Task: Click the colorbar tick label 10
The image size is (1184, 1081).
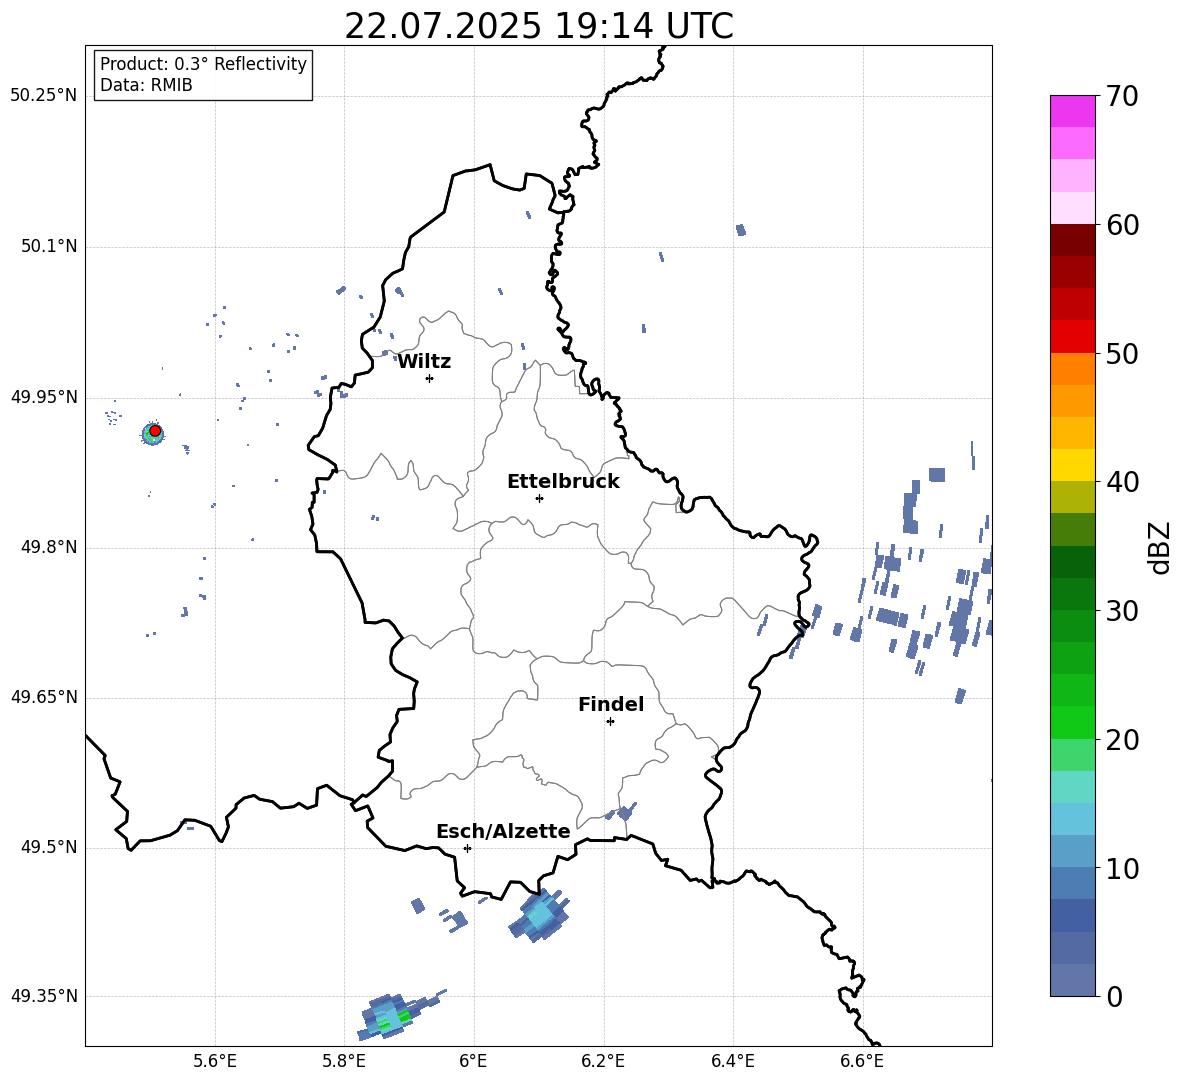Action: 1121,868
